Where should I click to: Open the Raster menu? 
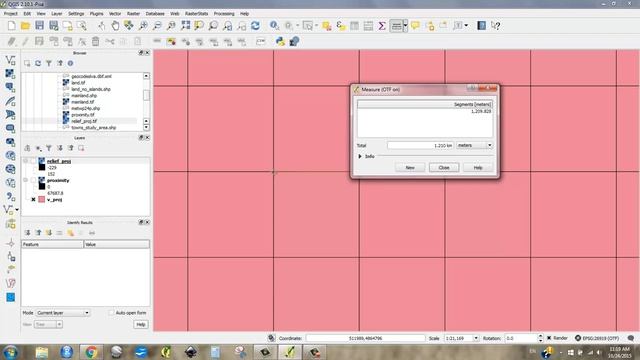133,13
